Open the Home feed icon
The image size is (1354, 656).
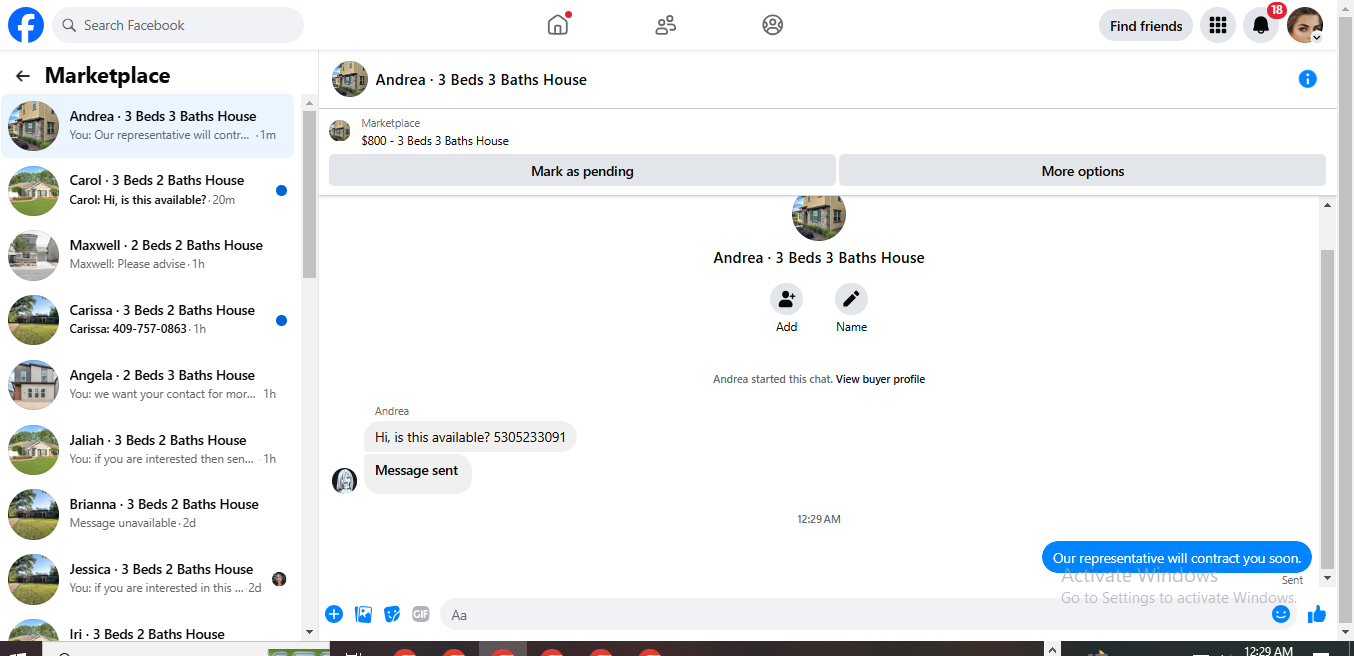coord(558,25)
